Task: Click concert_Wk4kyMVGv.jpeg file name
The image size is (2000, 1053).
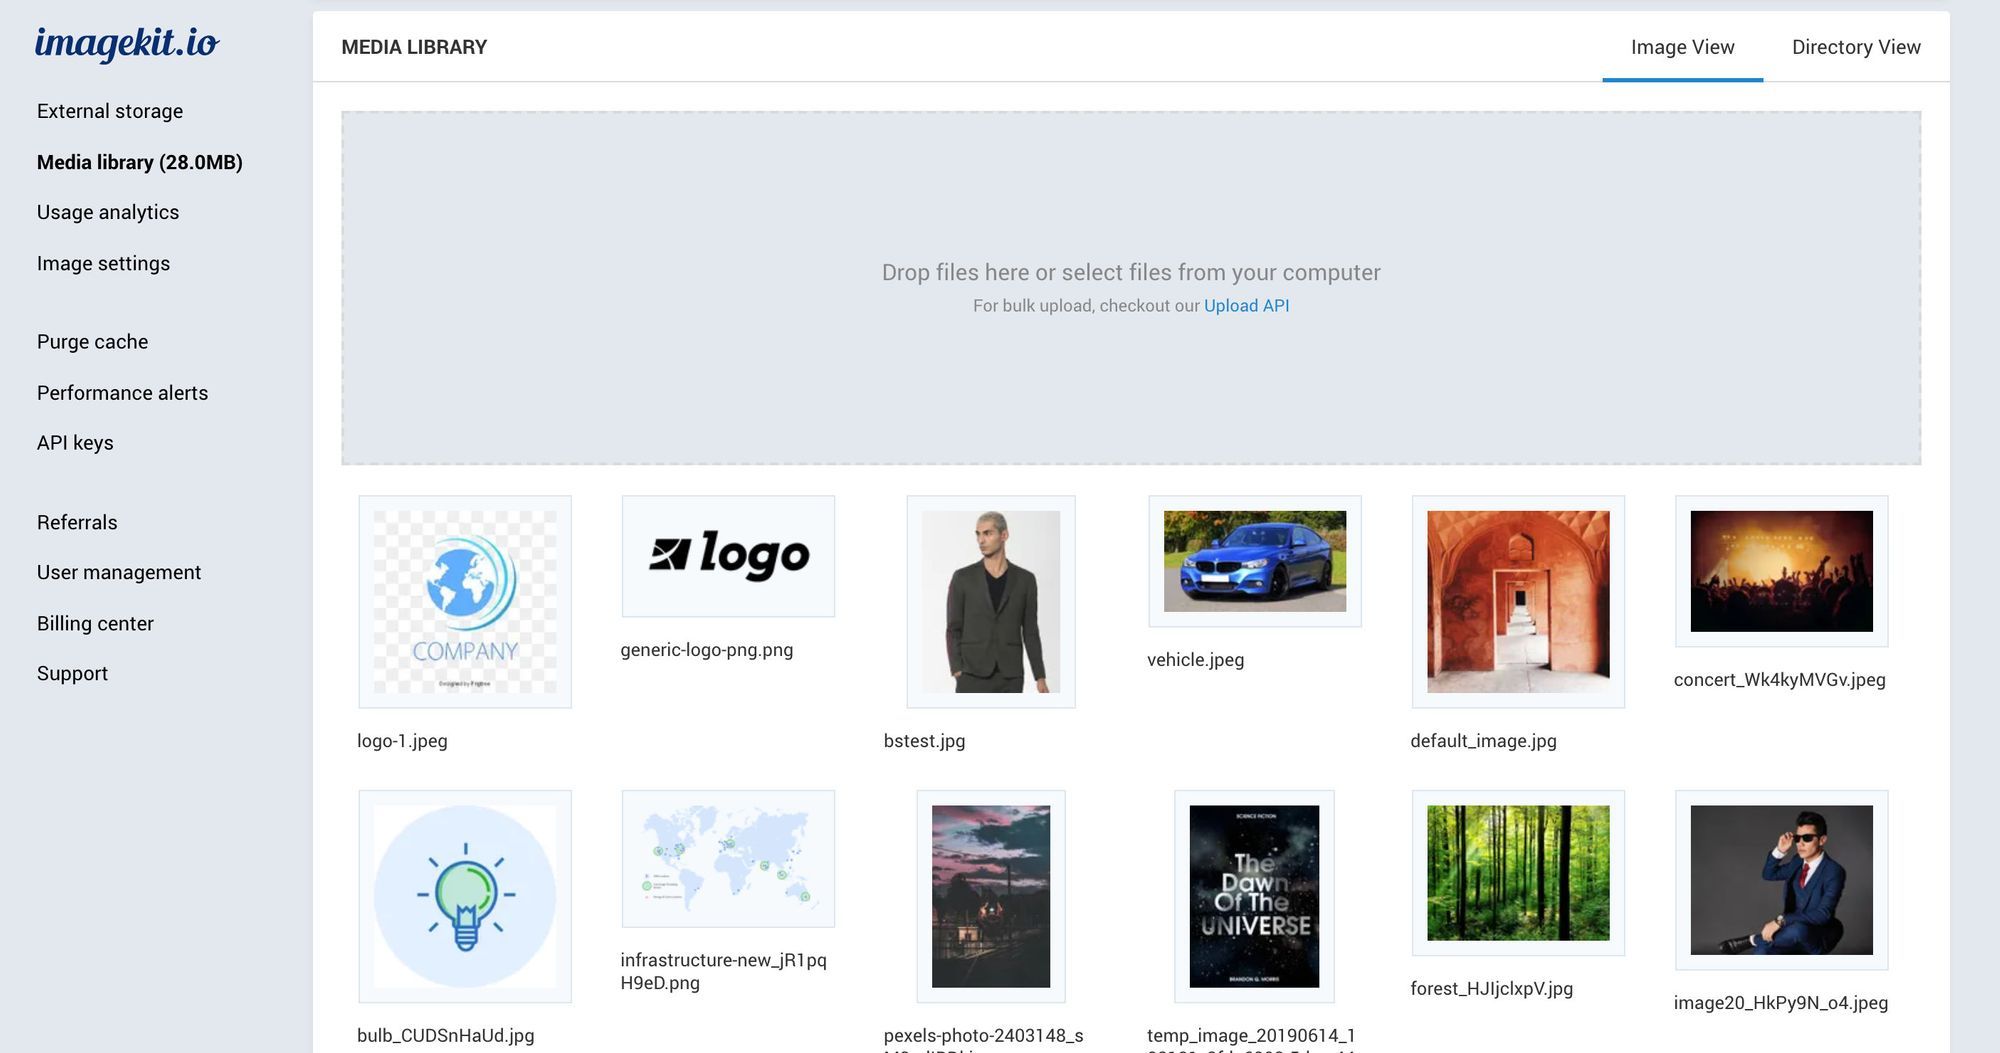Action: click(x=1780, y=680)
